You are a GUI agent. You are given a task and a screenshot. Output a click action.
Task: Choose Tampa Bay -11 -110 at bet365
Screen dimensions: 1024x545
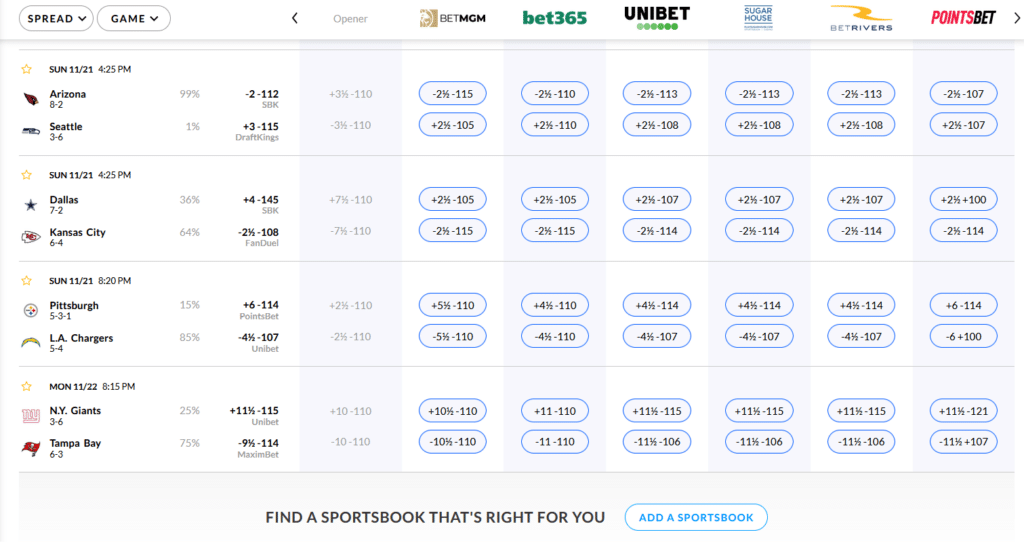click(x=554, y=443)
